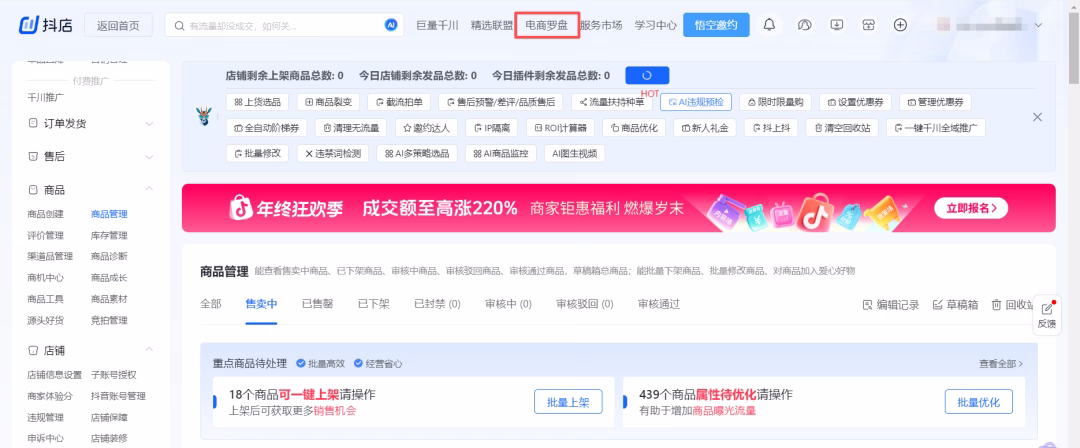1080x448 pixels.
Task: Click the plus circle icon in header
Action: point(900,25)
